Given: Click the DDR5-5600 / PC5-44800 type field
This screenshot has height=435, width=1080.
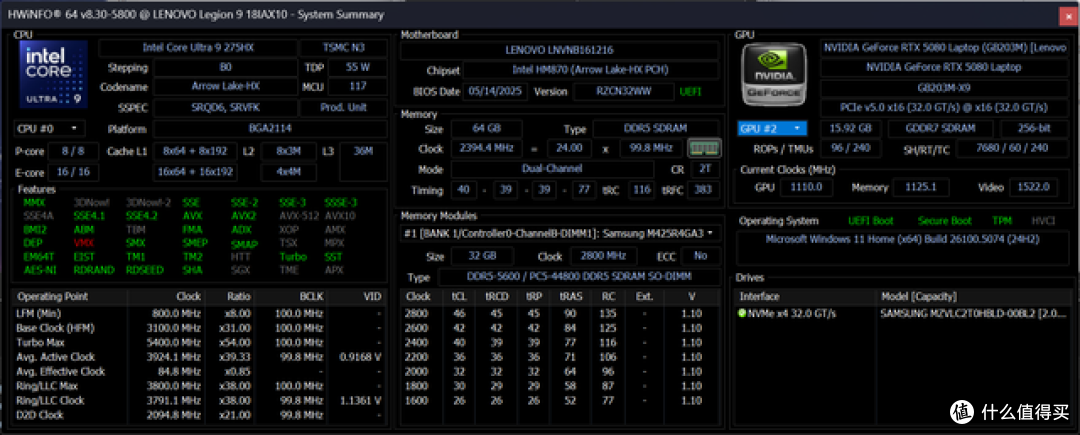Looking at the screenshot, I should pyautogui.click(x=579, y=277).
